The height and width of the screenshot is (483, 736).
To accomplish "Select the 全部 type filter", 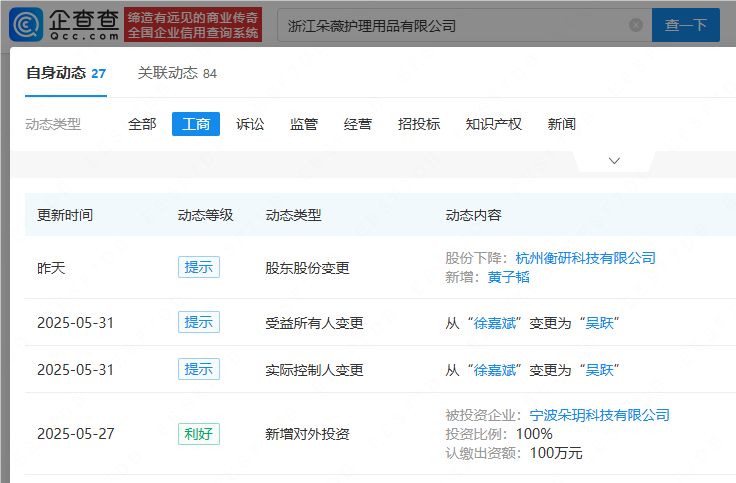I will pyautogui.click(x=142, y=124).
